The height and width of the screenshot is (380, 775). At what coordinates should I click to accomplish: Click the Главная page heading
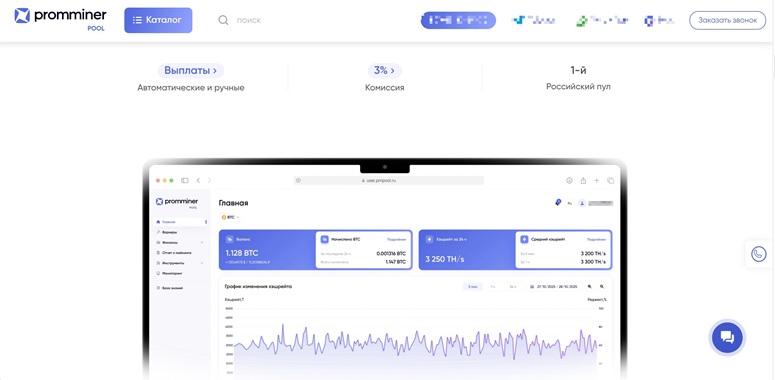(233, 203)
